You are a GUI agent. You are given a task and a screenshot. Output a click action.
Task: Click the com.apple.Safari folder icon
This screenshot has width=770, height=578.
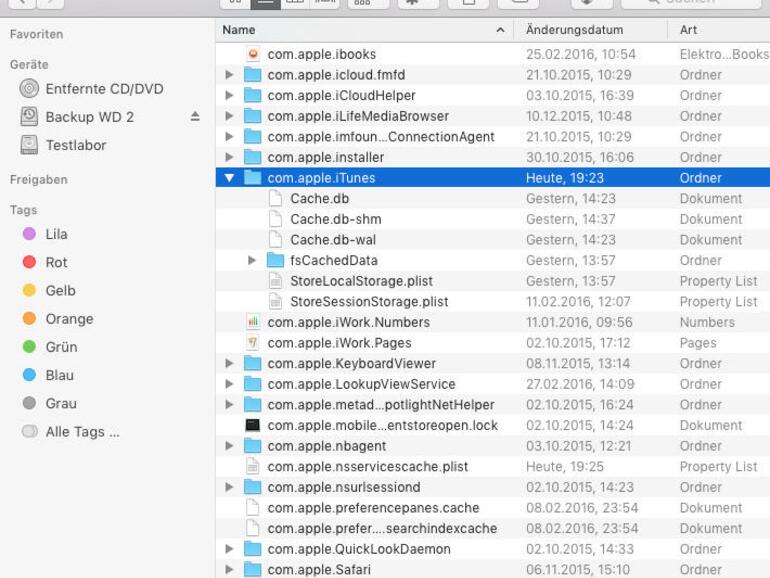(252, 569)
